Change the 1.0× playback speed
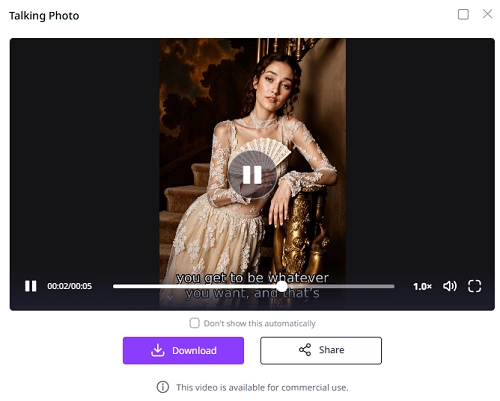The width and height of the screenshot is (500, 401). 422,286
